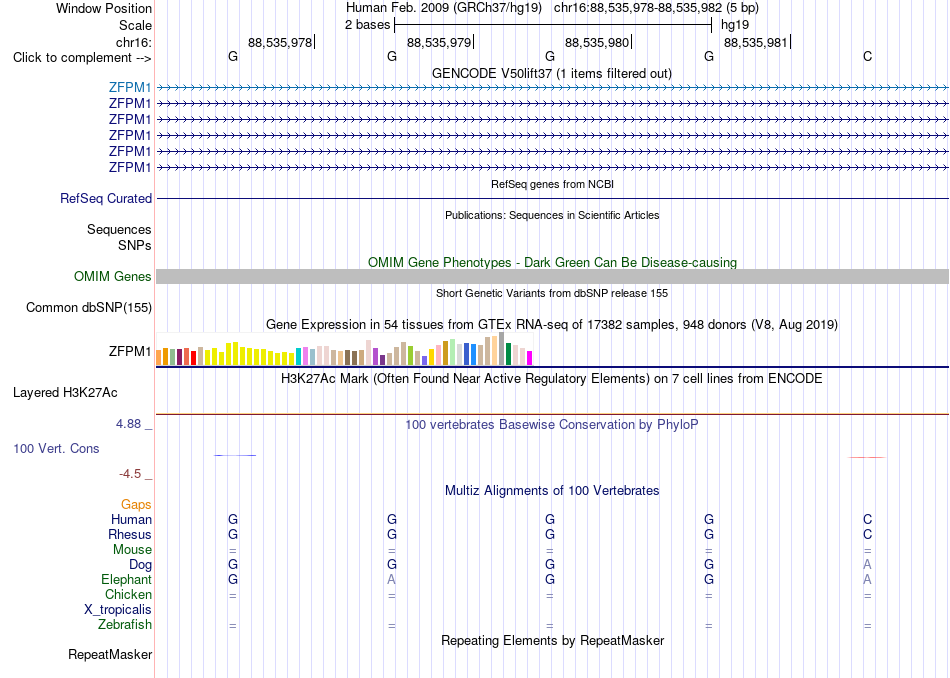950x678 pixels.
Task: Open the GTEx Gene Expression track title
Action: (552, 325)
